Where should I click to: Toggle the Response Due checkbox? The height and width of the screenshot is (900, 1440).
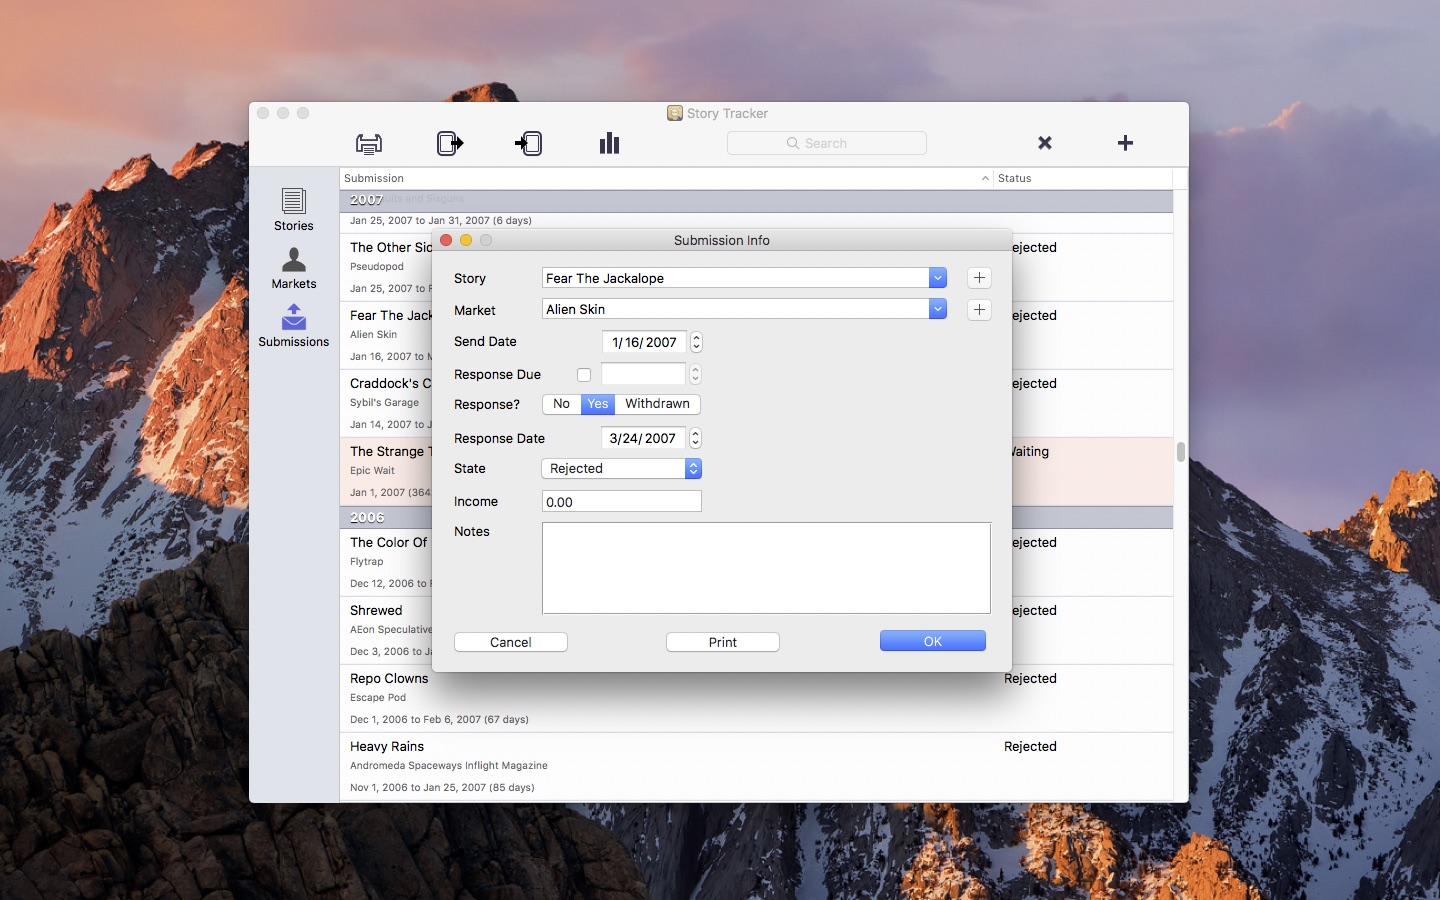coord(584,375)
